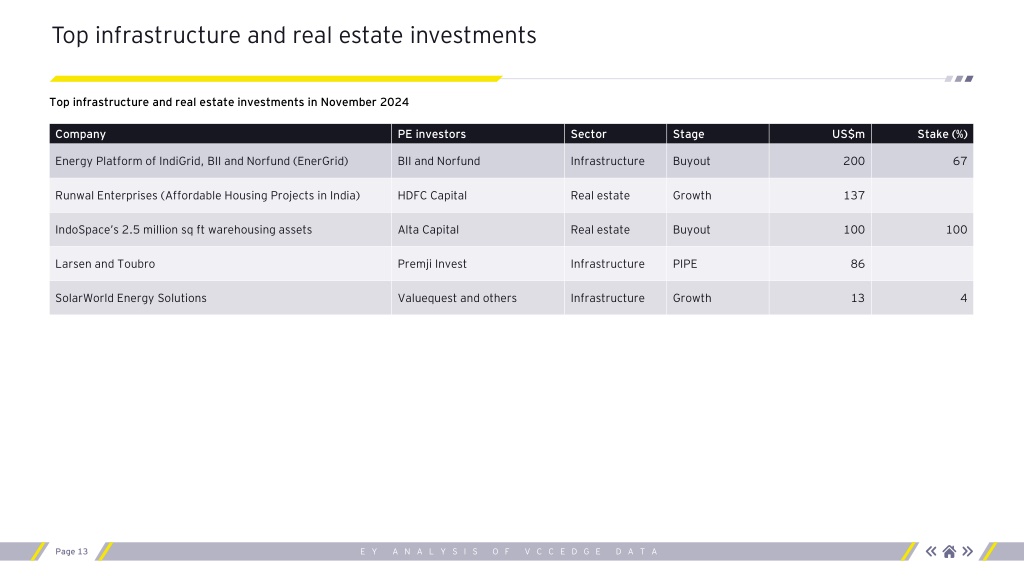This screenshot has height=576, width=1024.
Task: Click the EnerGrid company row
Action: (x=511, y=161)
